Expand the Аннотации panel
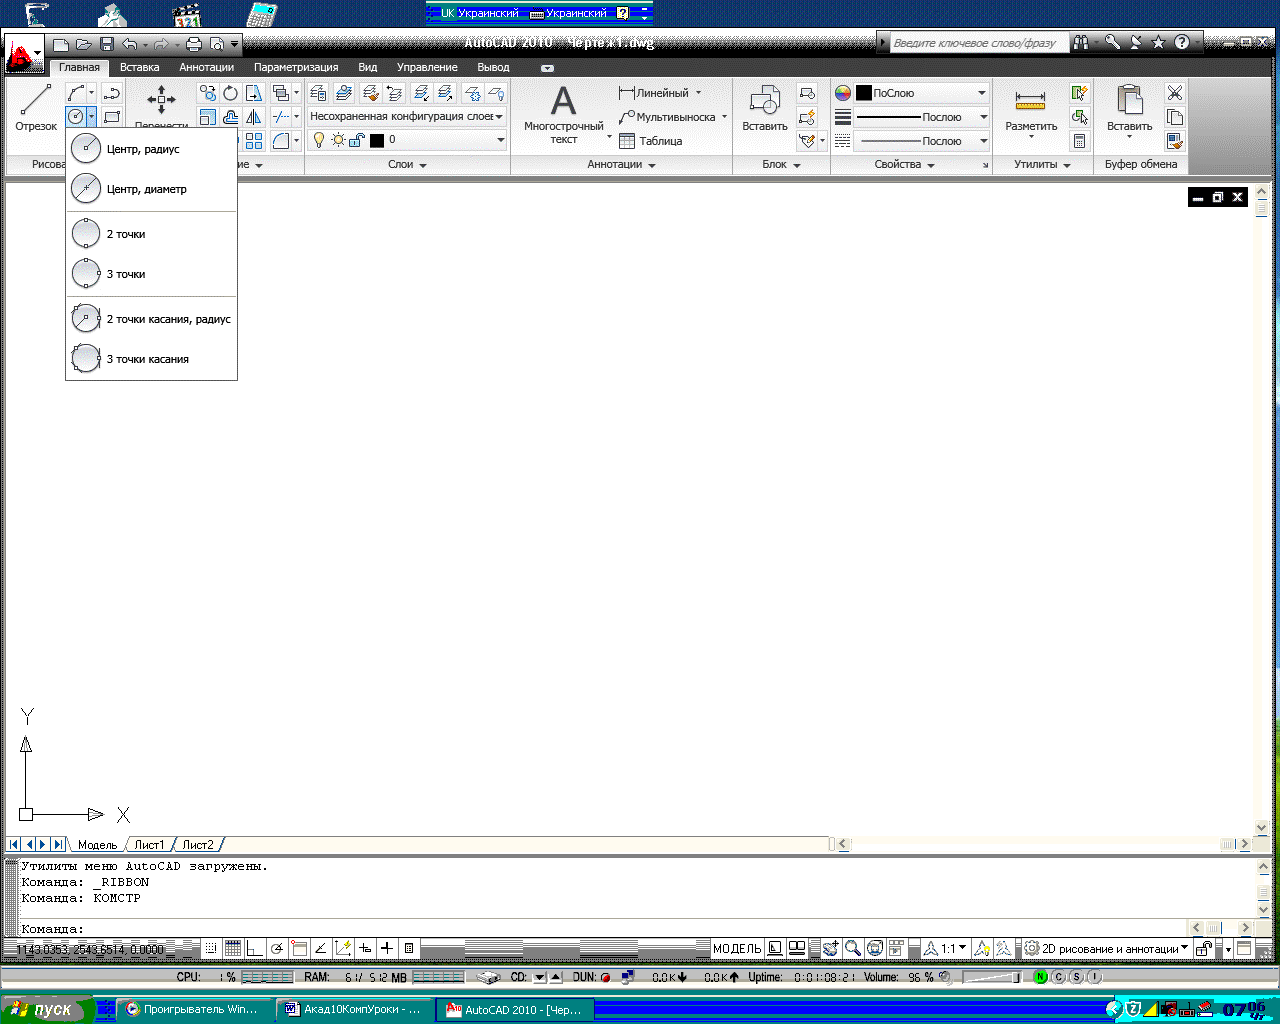 coord(621,165)
